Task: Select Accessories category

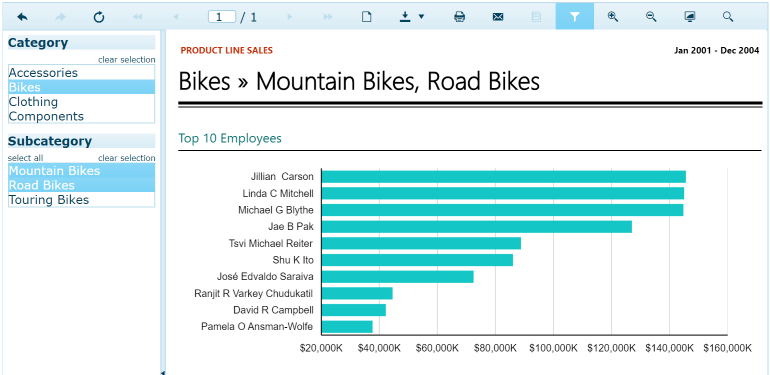Action: click(x=82, y=73)
